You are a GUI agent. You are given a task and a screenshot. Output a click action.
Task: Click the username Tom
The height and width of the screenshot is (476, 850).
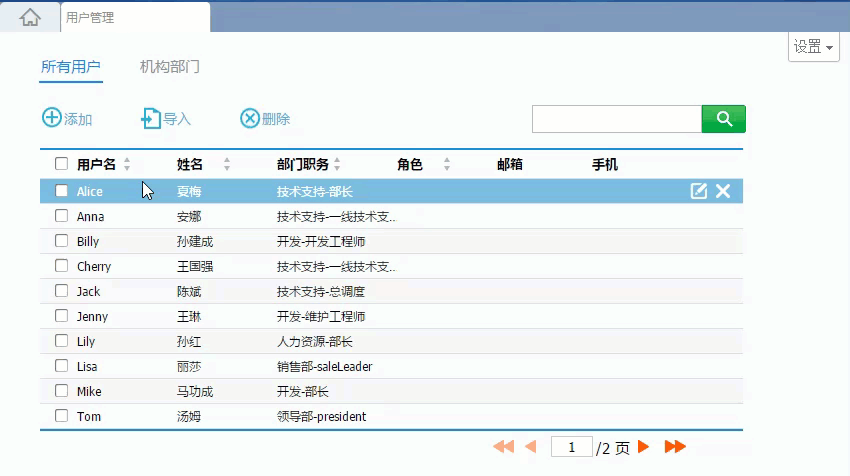(x=89, y=416)
